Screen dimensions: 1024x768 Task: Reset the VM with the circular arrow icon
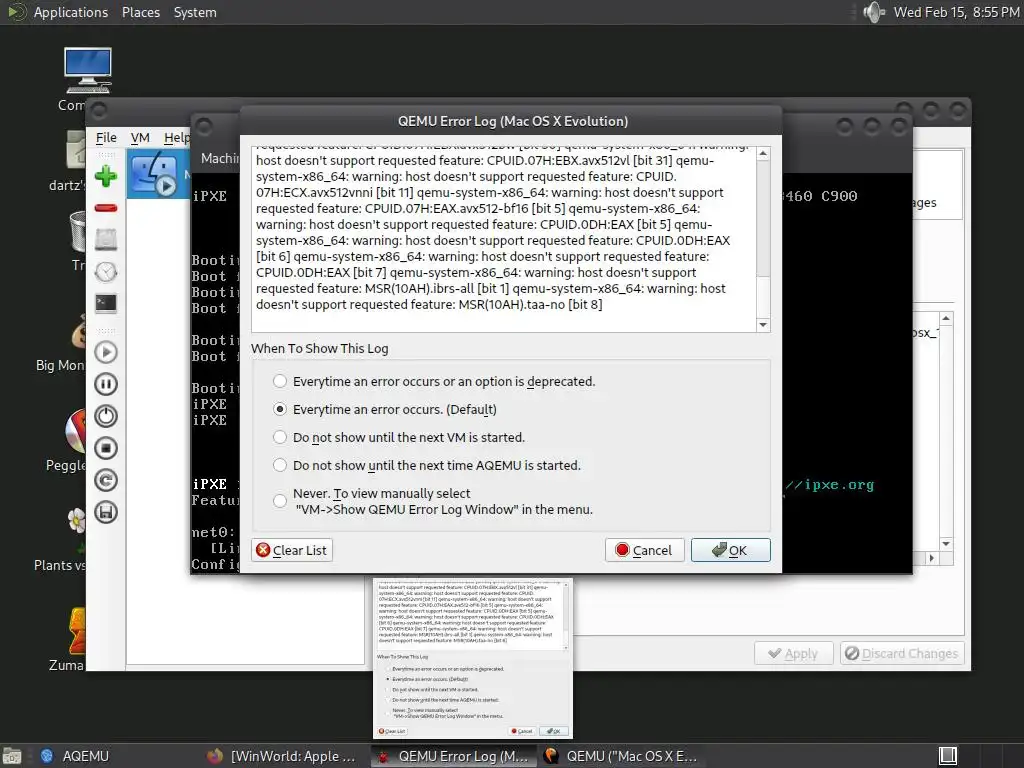click(106, 480)
